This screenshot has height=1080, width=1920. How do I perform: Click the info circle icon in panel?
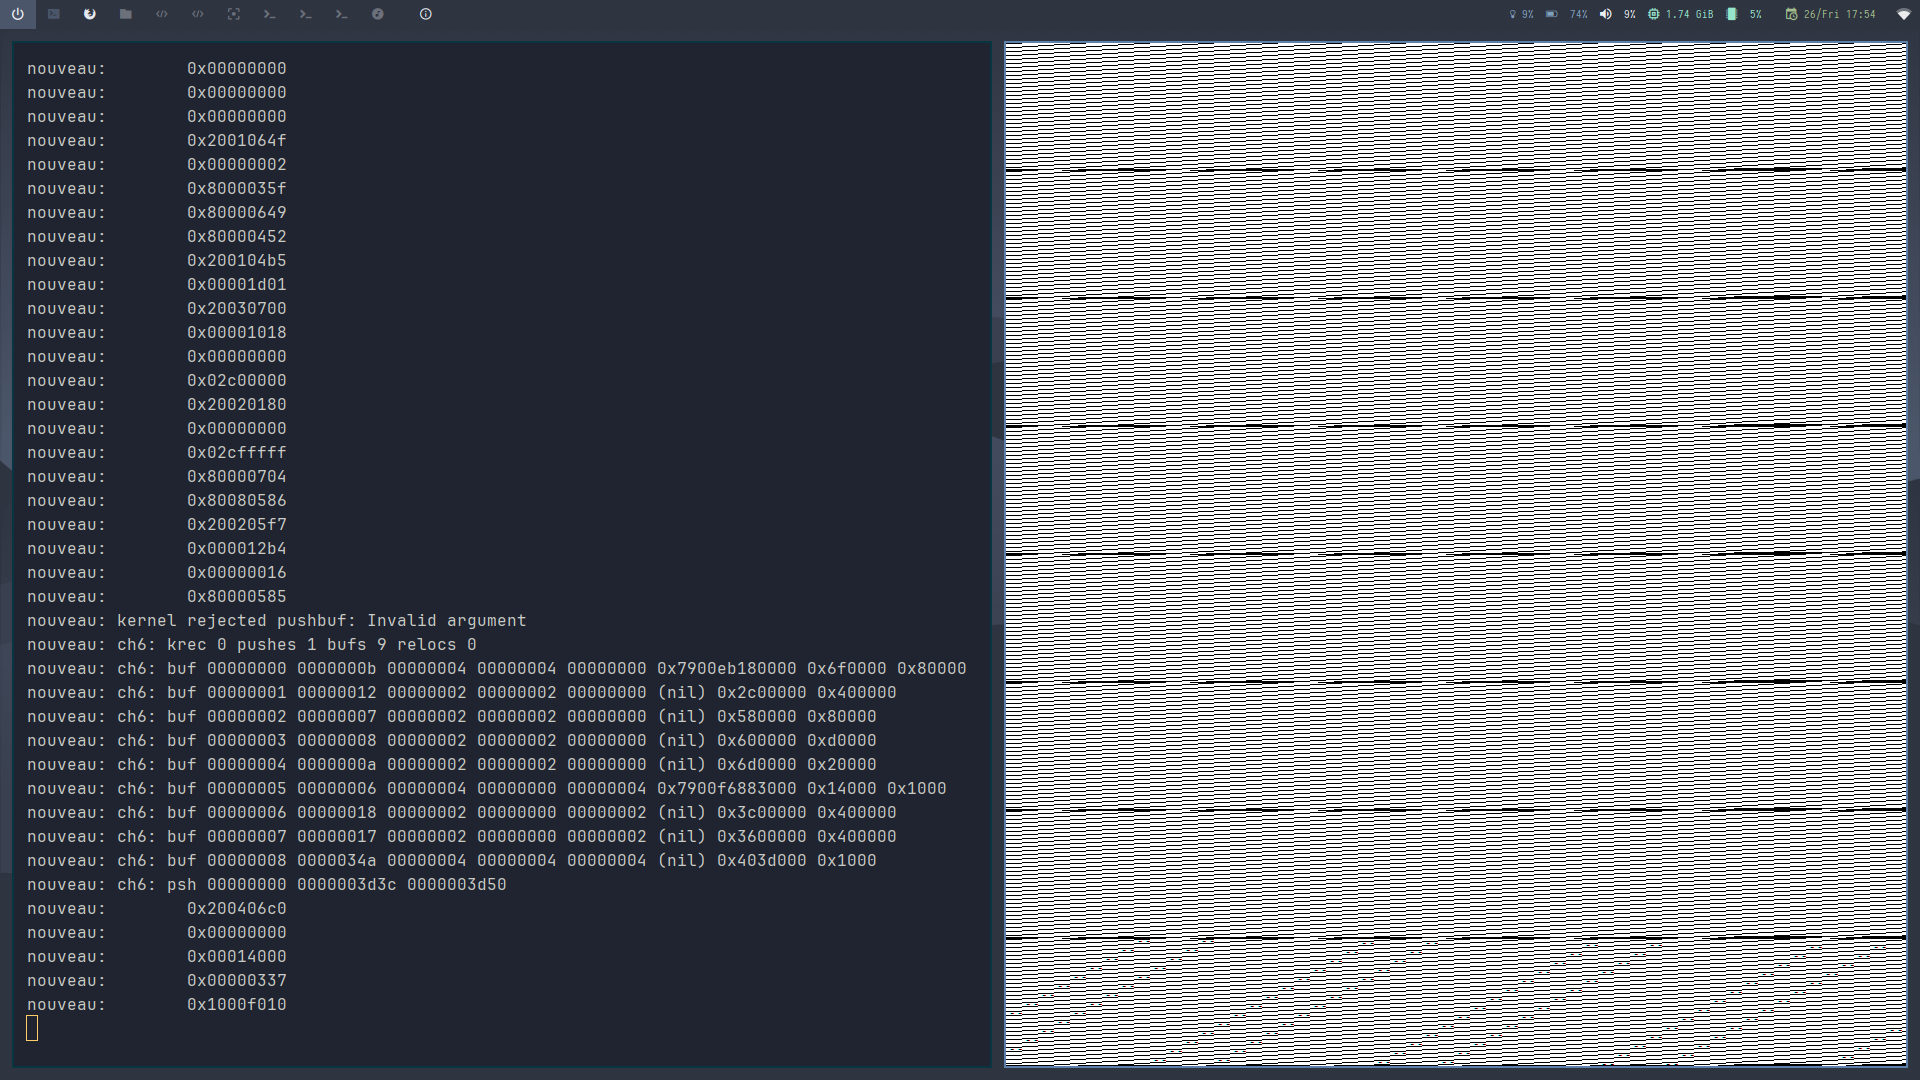424,14
